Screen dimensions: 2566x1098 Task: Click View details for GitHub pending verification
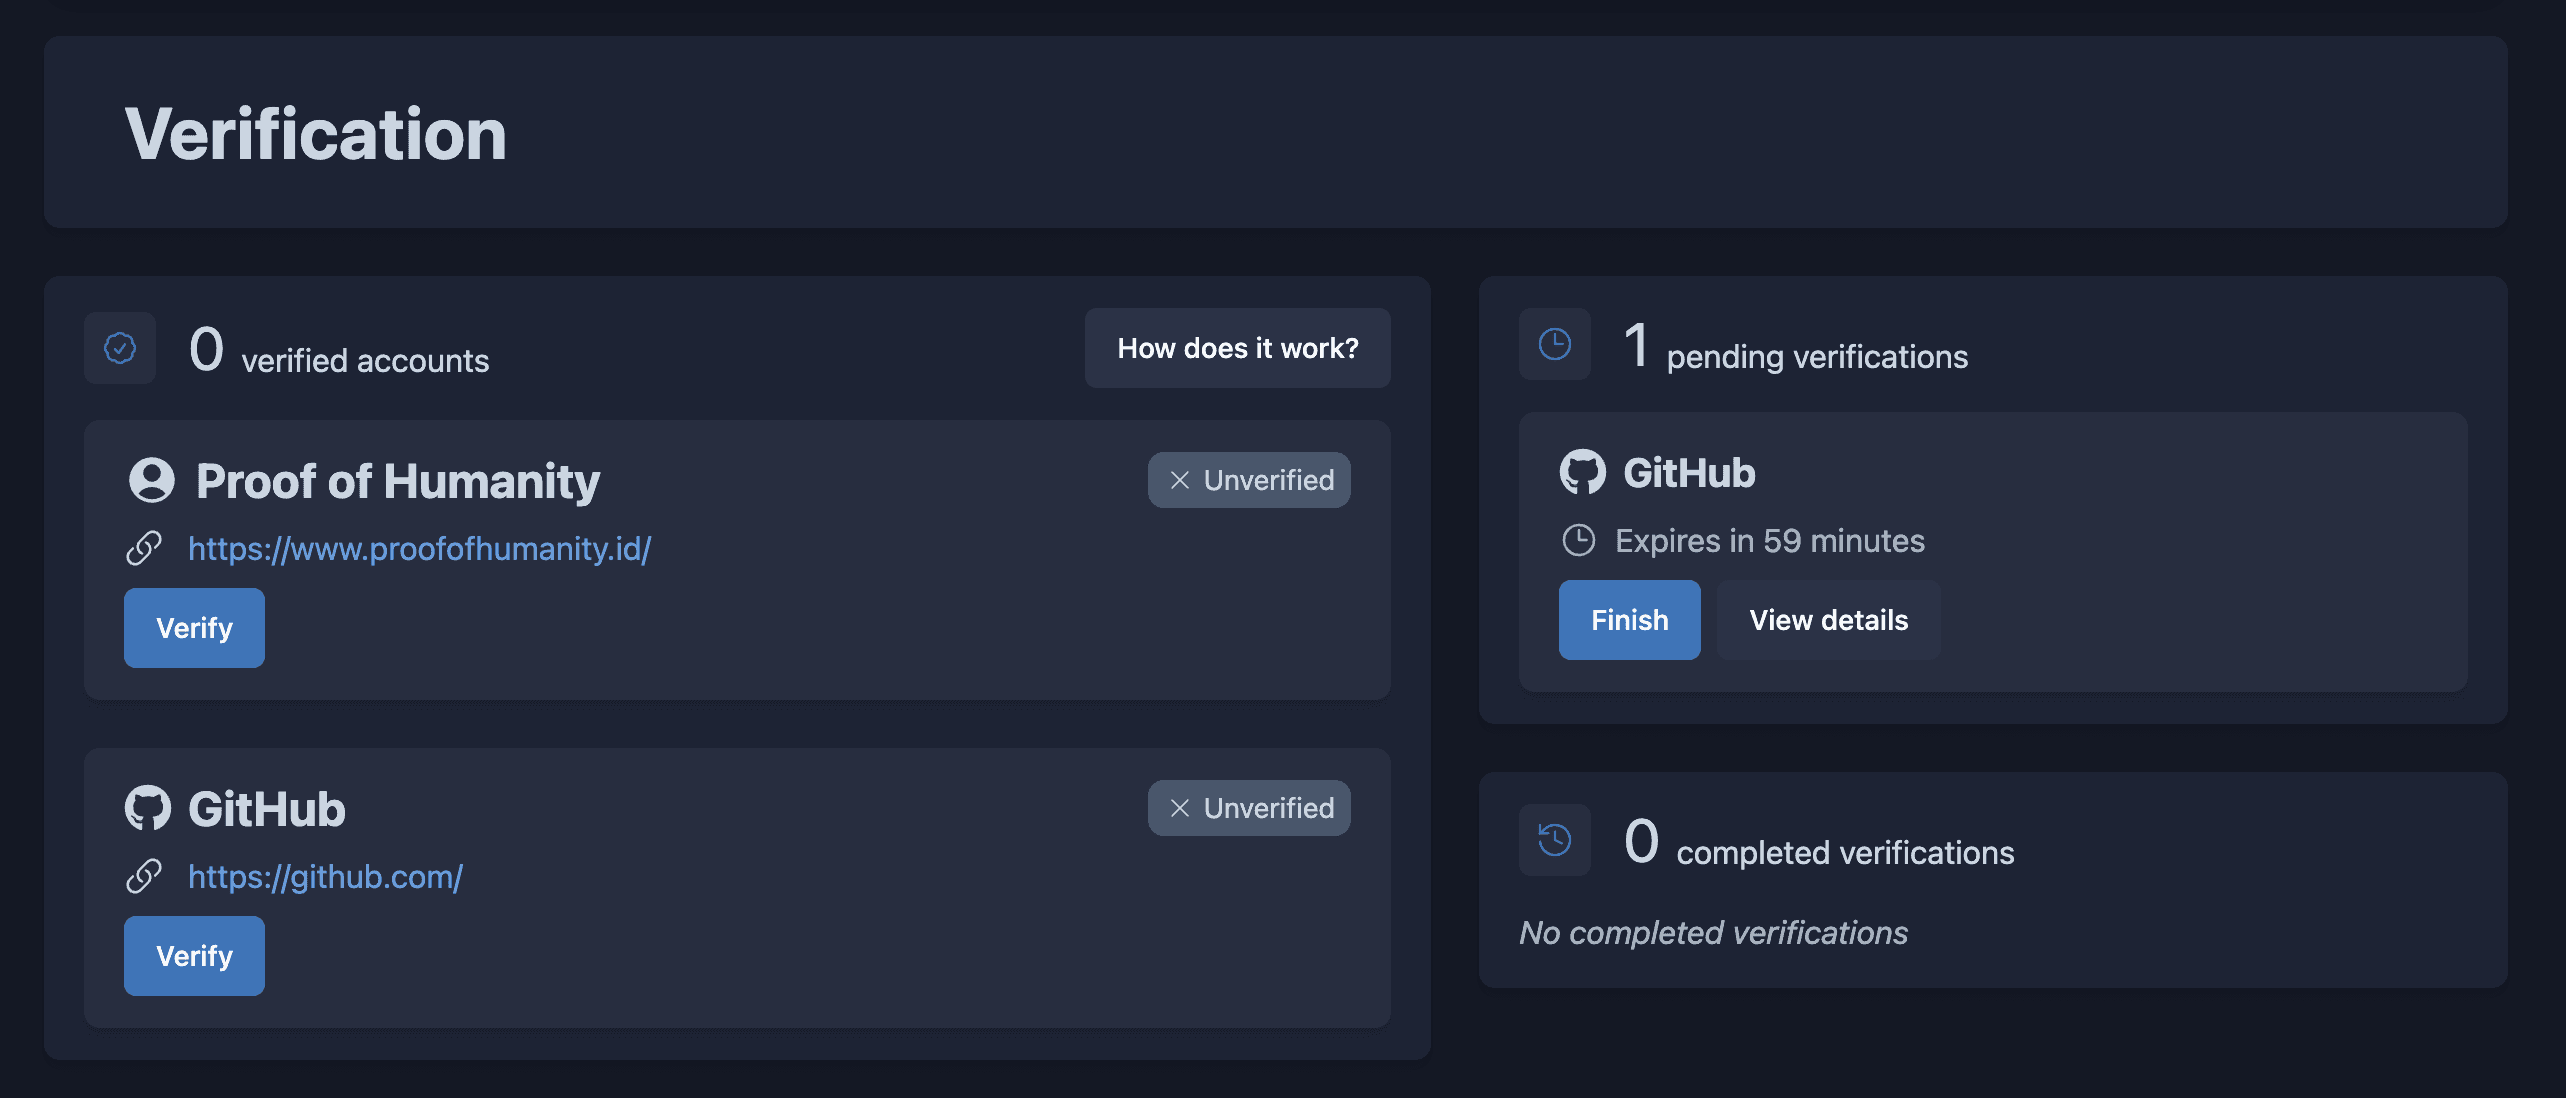(1828, 619)
